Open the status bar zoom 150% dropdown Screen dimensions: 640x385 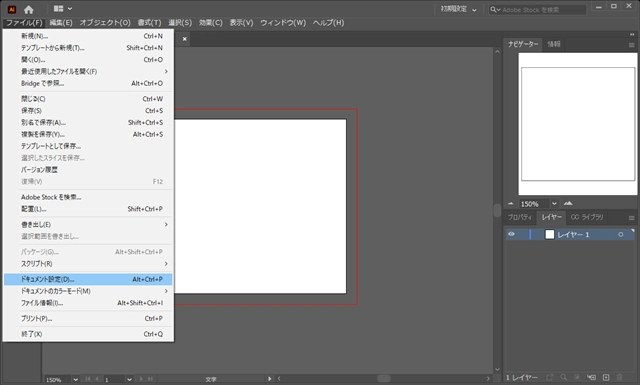point(76,379)
